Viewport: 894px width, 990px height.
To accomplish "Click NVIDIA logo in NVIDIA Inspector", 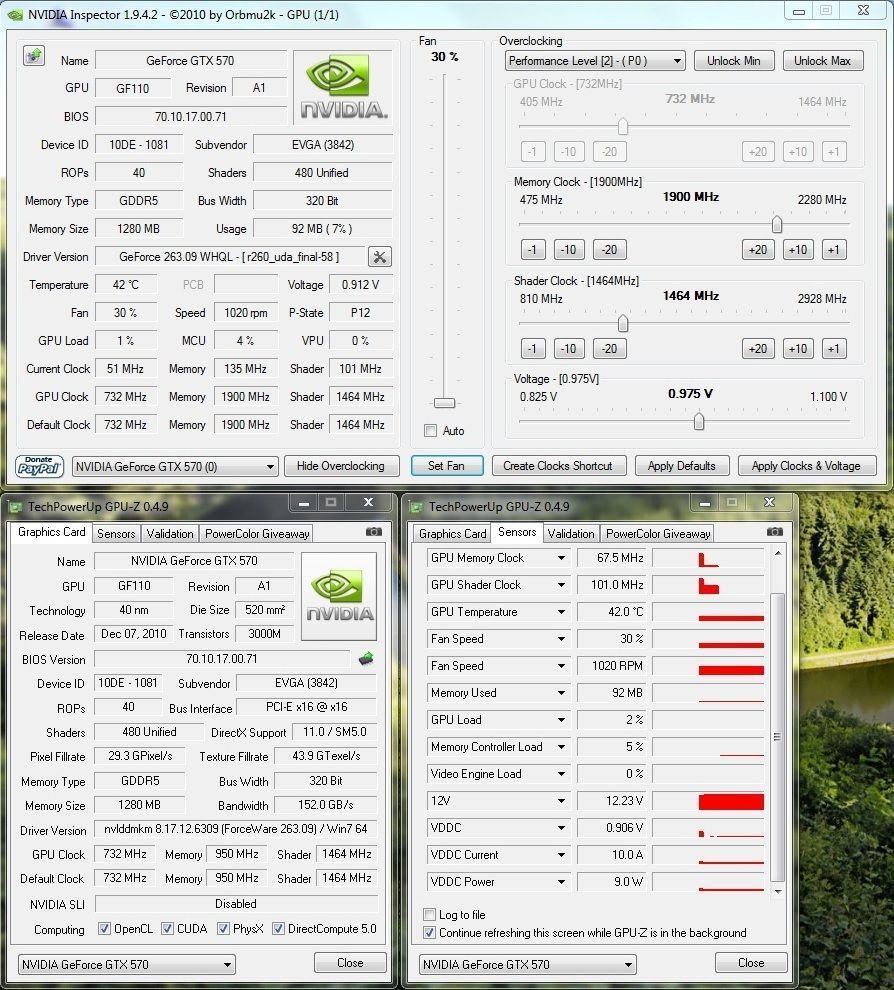I will click(x=343, y=88).
